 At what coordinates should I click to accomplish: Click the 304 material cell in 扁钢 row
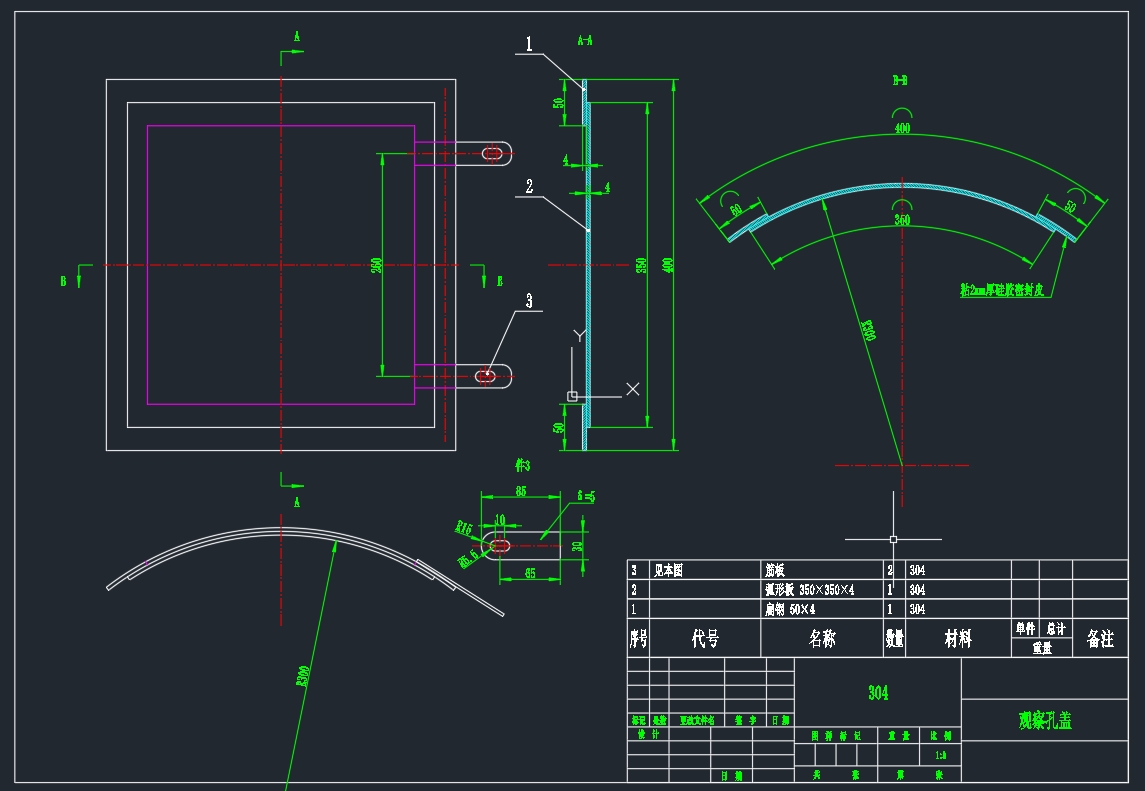point(958,609)
